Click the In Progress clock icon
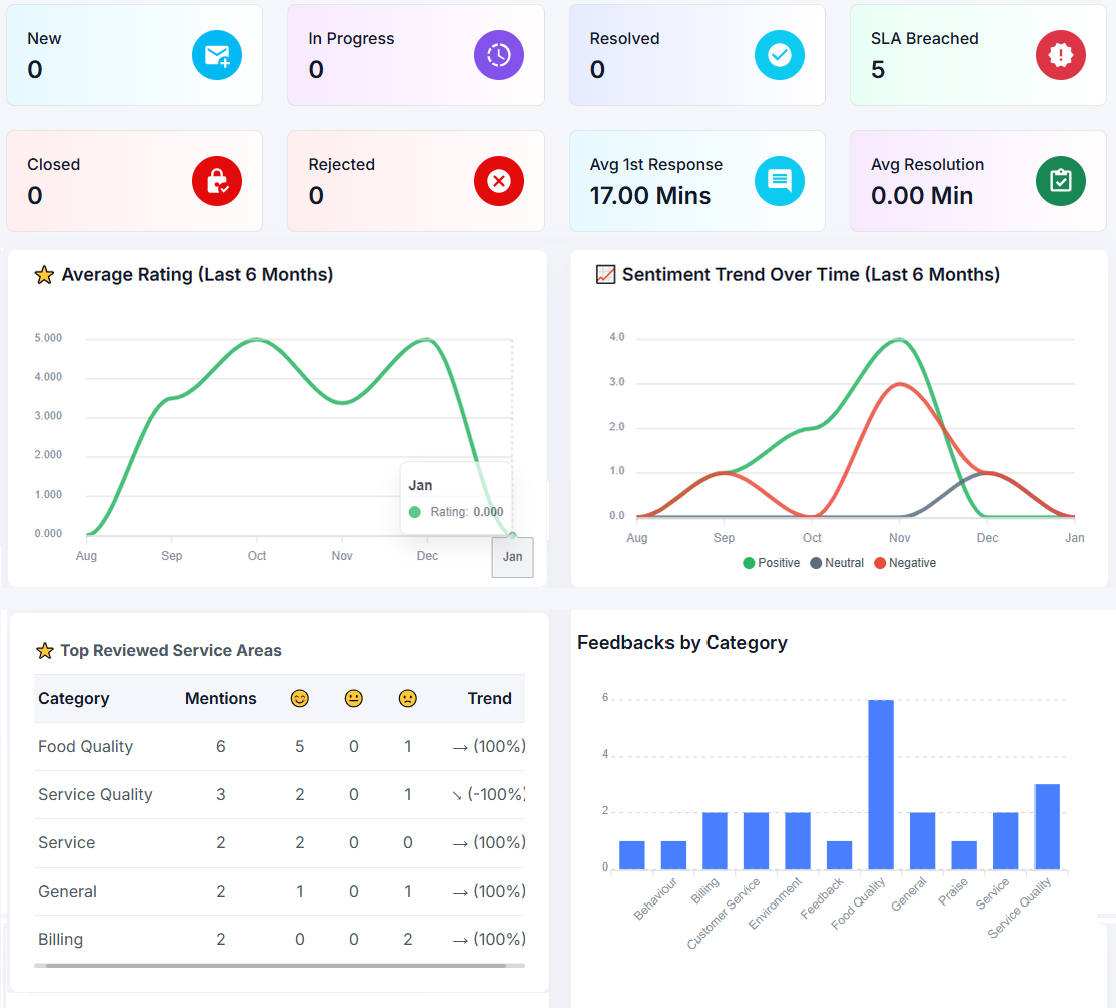Image resolution: width=1116 pixels, height=1008 pixels. click(498, 55)
